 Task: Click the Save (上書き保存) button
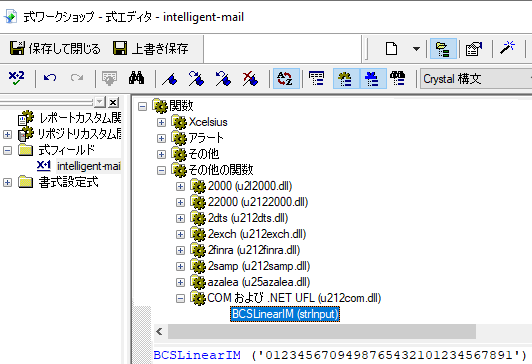(x=150, y=49)
